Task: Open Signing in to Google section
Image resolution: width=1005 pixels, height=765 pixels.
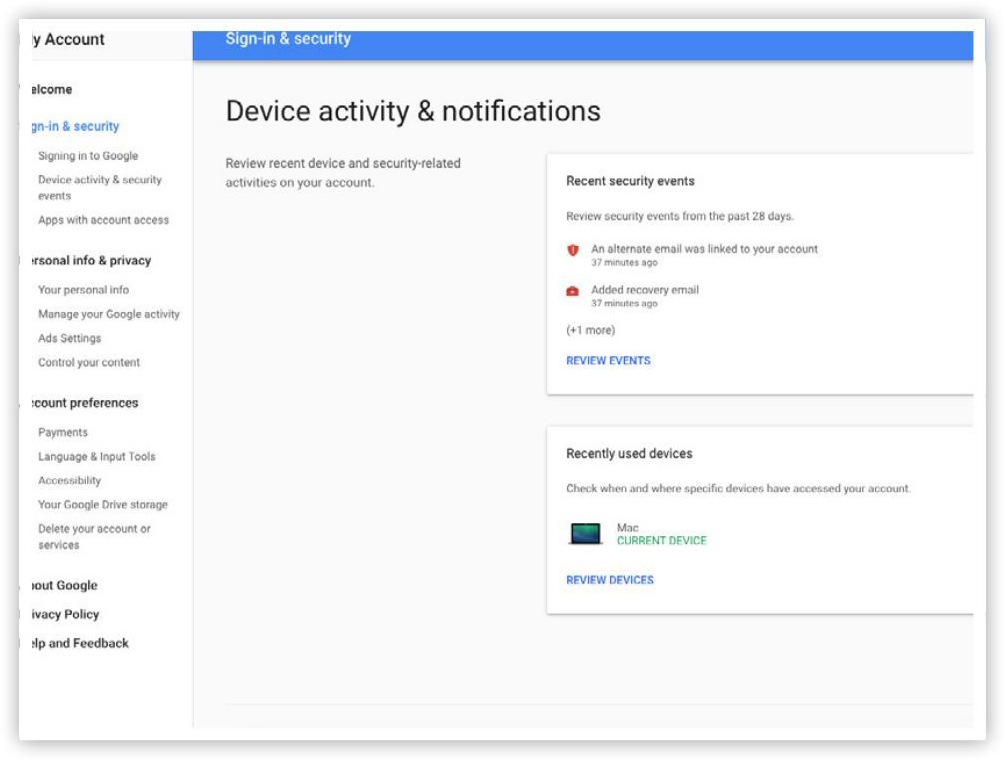Action: pyautogui.click(x=88, y=156)
